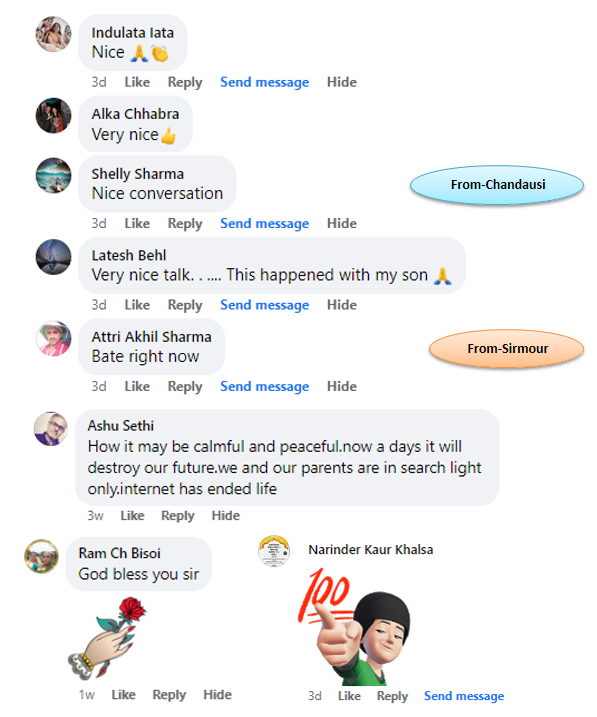The width and height of the screenshot is (597, 717).
Task: Click Ram Ch Bisoi's avatar
Action: 41,556
